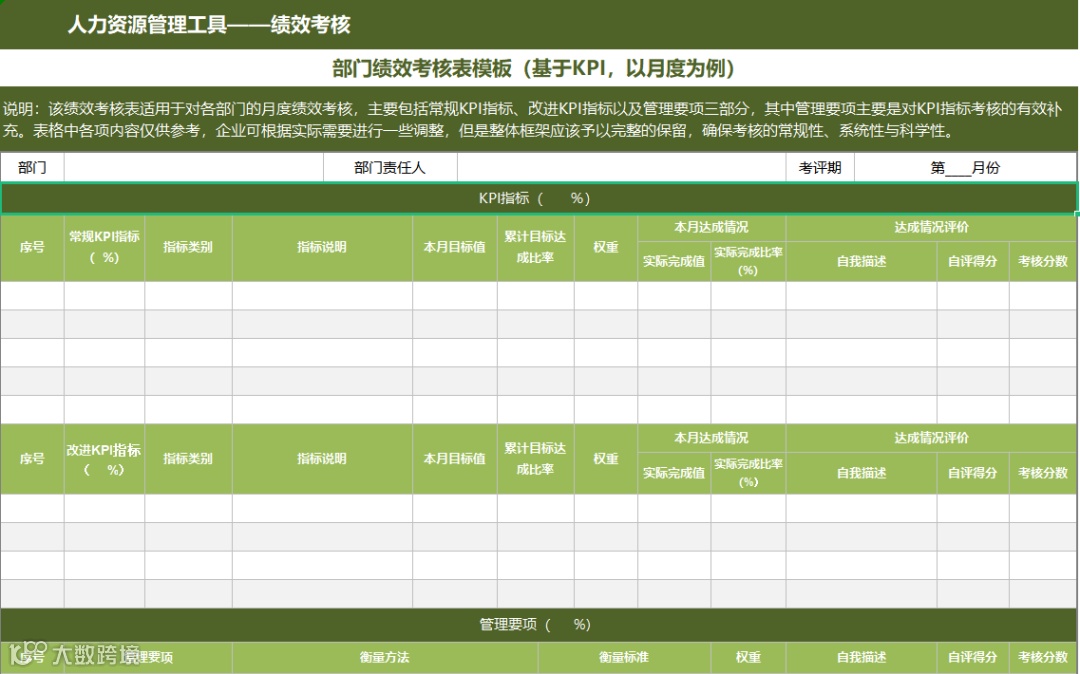Click the '说明' description paragraph
Viewport: 1080px width, 674px height.
click(x=532, y=119)
